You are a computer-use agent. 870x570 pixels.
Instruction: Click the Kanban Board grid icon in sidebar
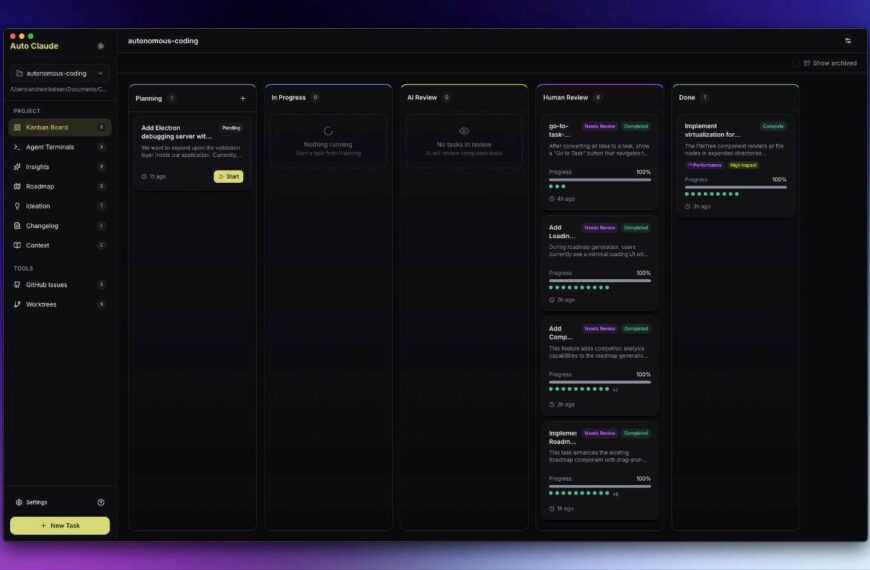17,127
